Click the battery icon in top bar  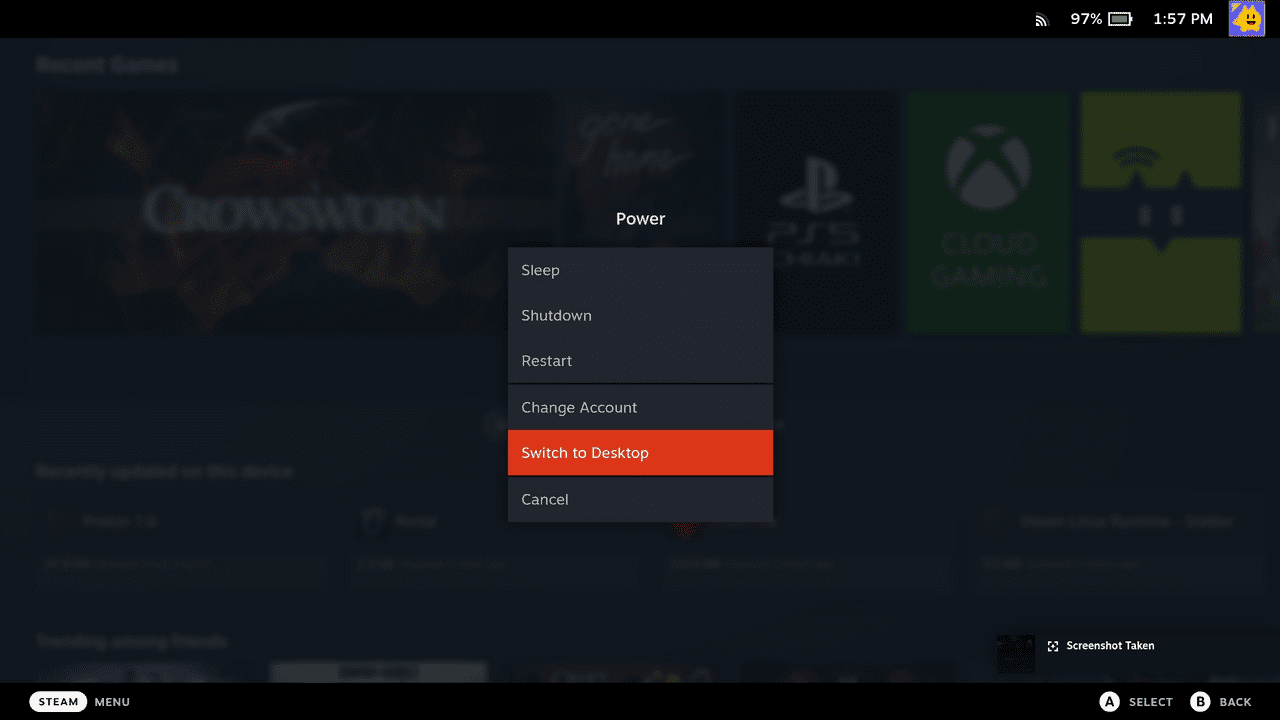(1120, 19)
